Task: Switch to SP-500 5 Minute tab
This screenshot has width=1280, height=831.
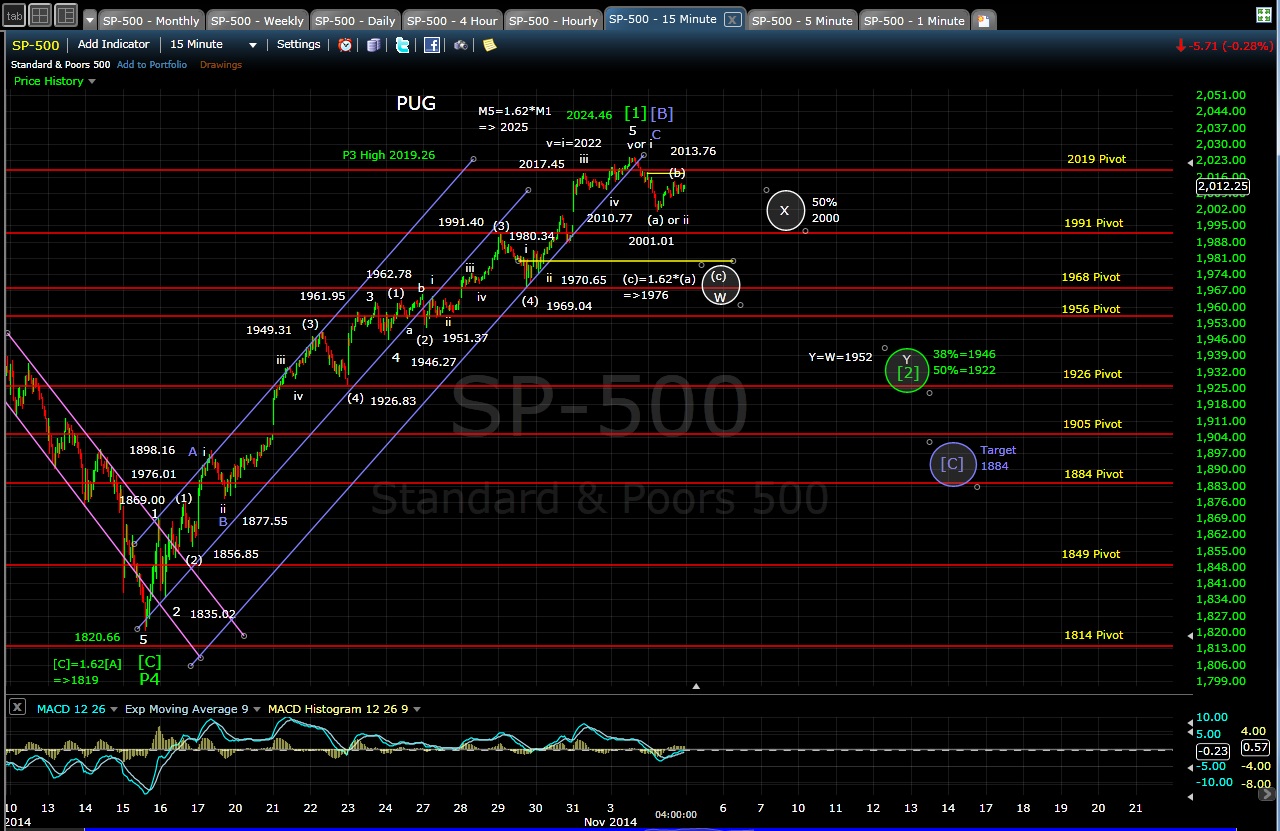Action: (802, 20)
